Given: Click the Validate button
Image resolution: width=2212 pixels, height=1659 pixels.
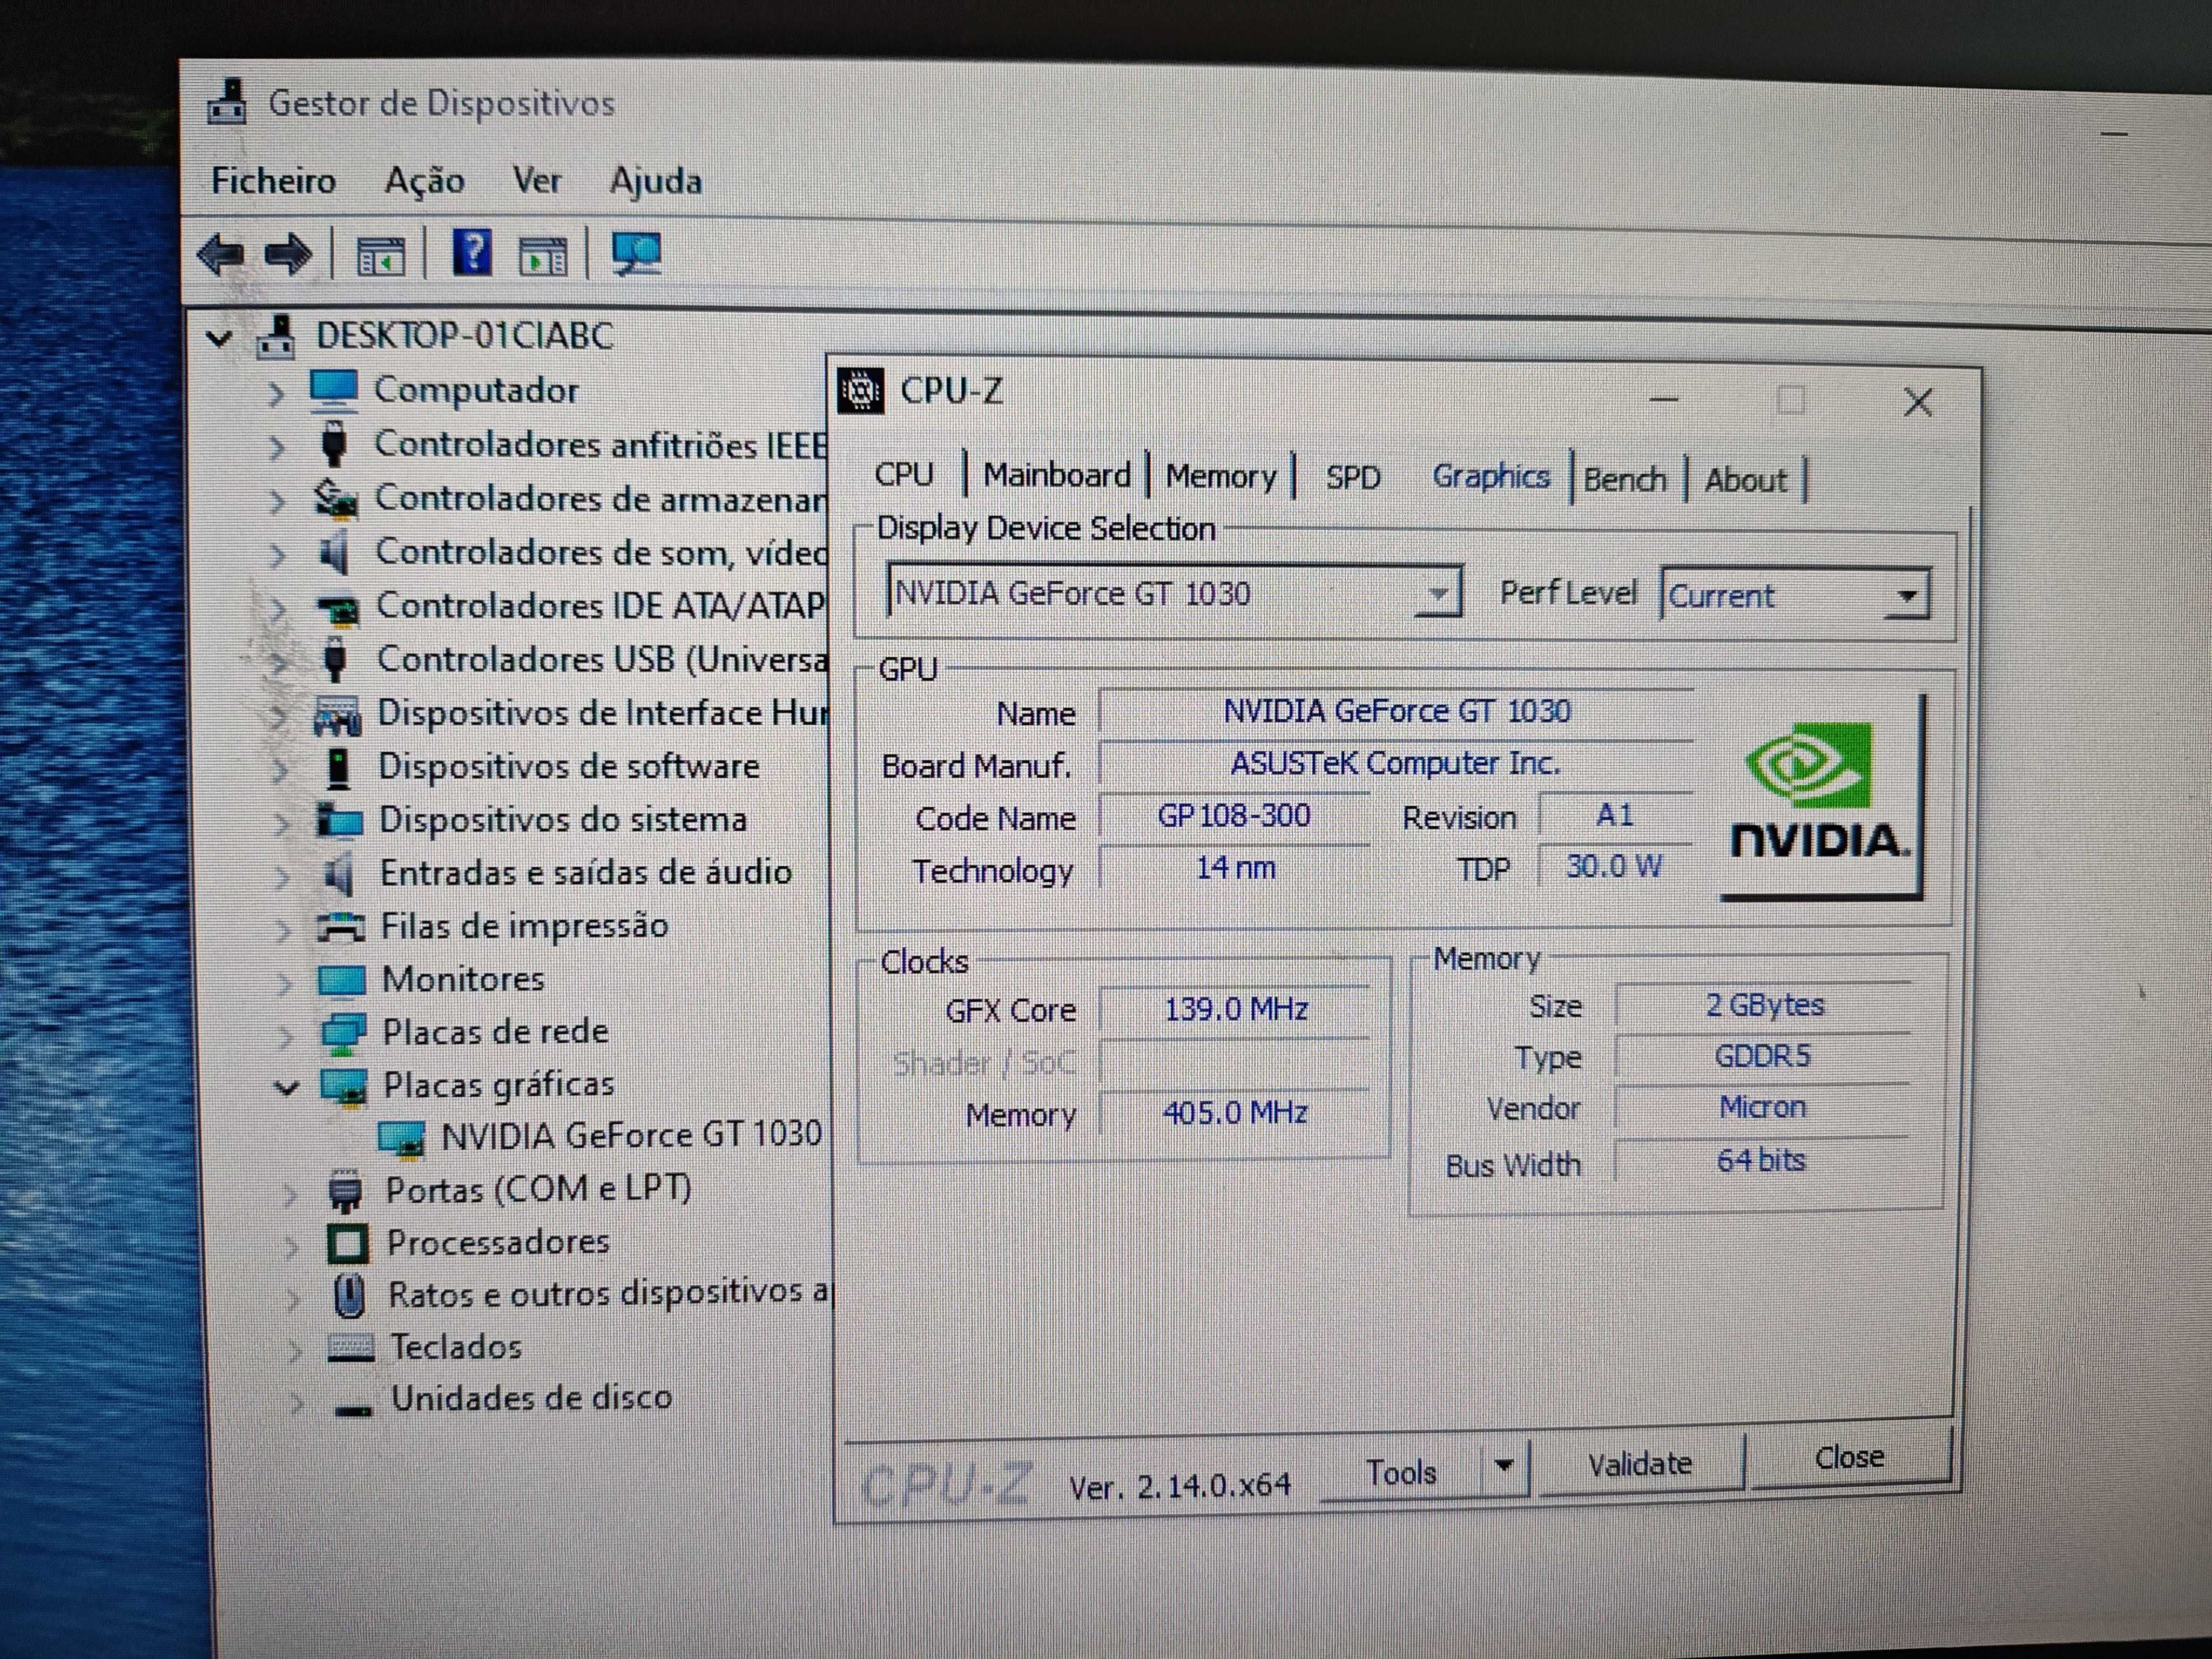Looking at the screenshot, I should [x=1640, y=1465].
